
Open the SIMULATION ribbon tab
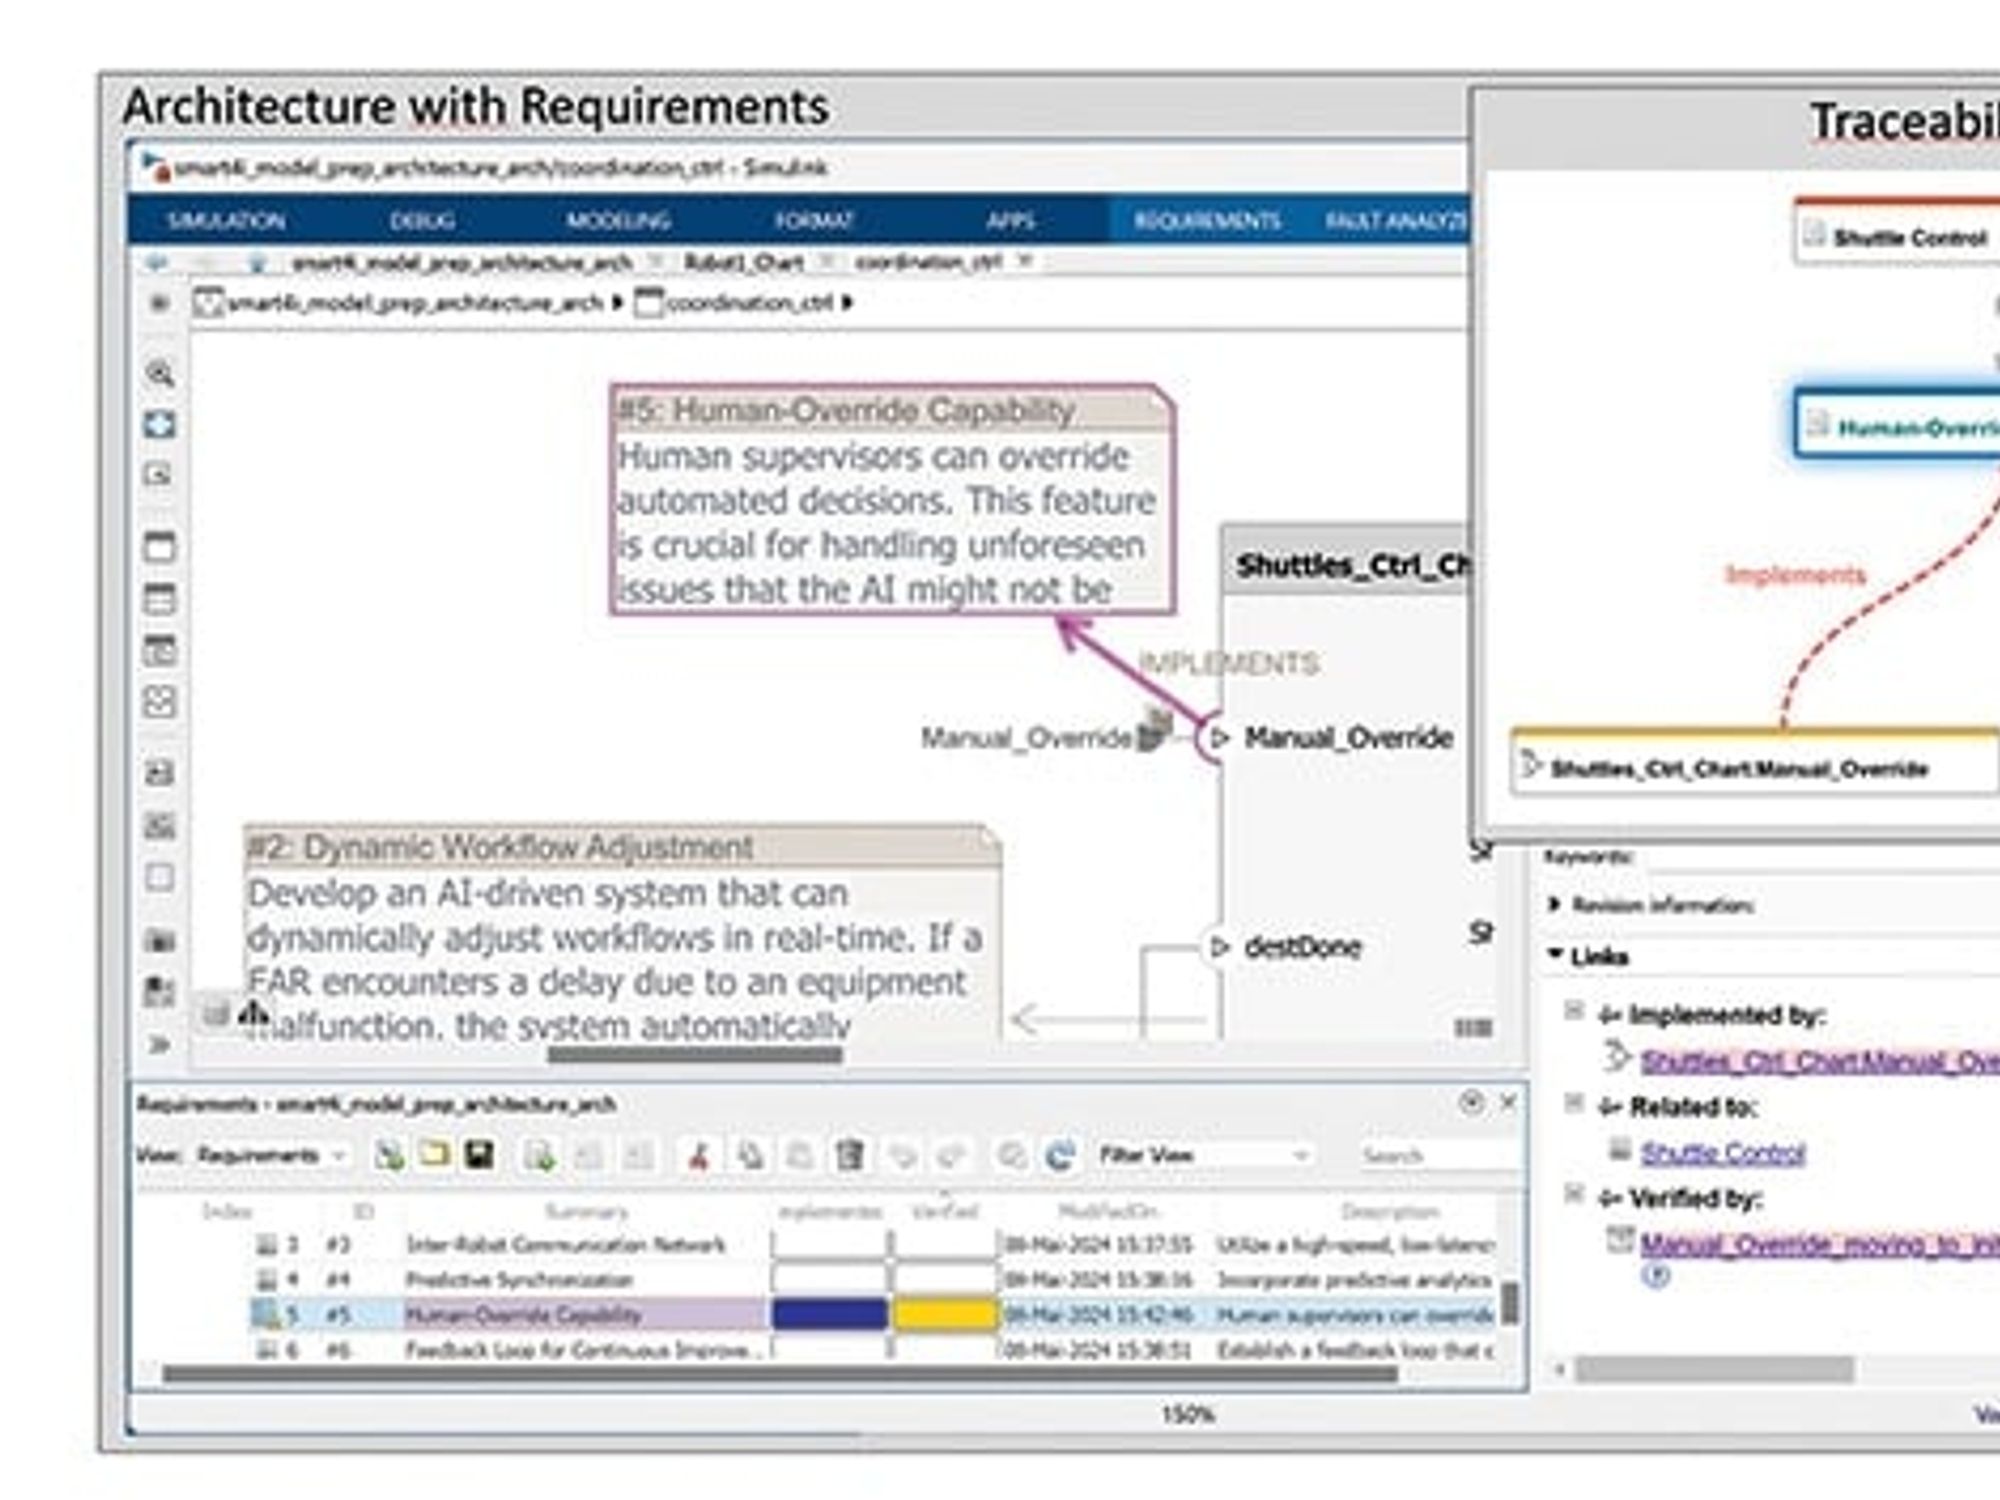click(226, 220)
